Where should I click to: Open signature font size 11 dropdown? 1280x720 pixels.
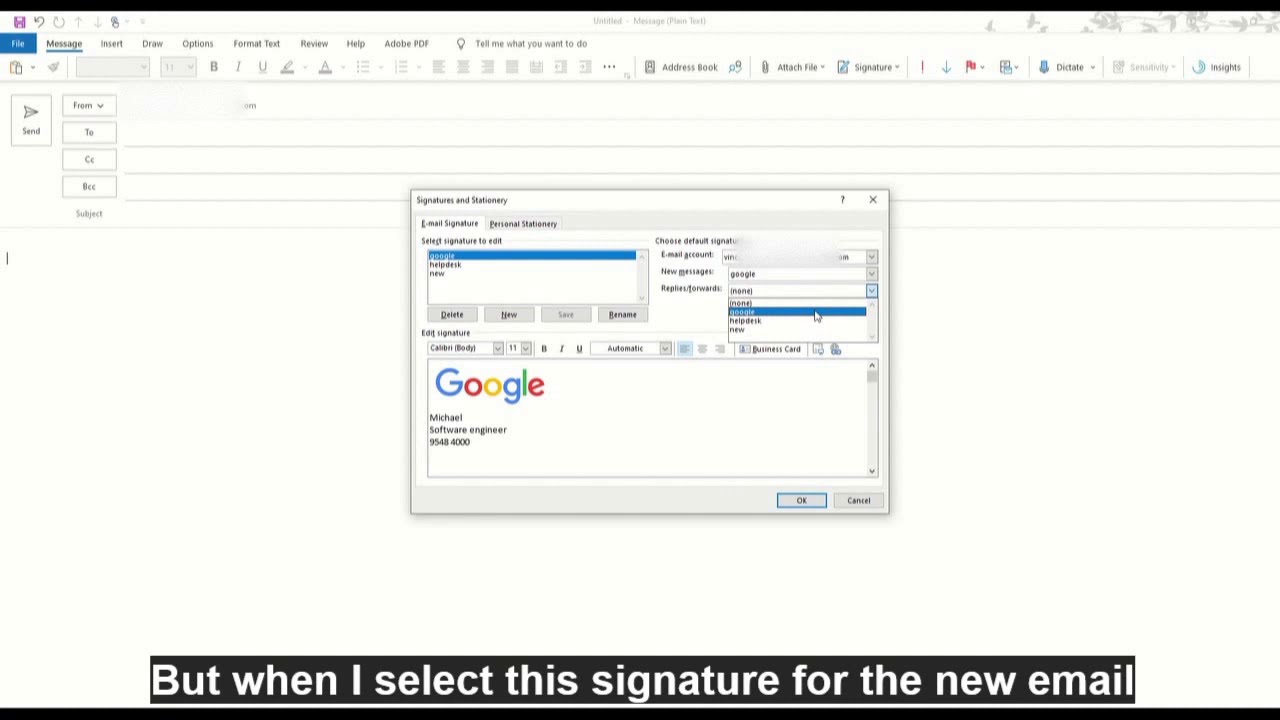[x=526, y=348]
